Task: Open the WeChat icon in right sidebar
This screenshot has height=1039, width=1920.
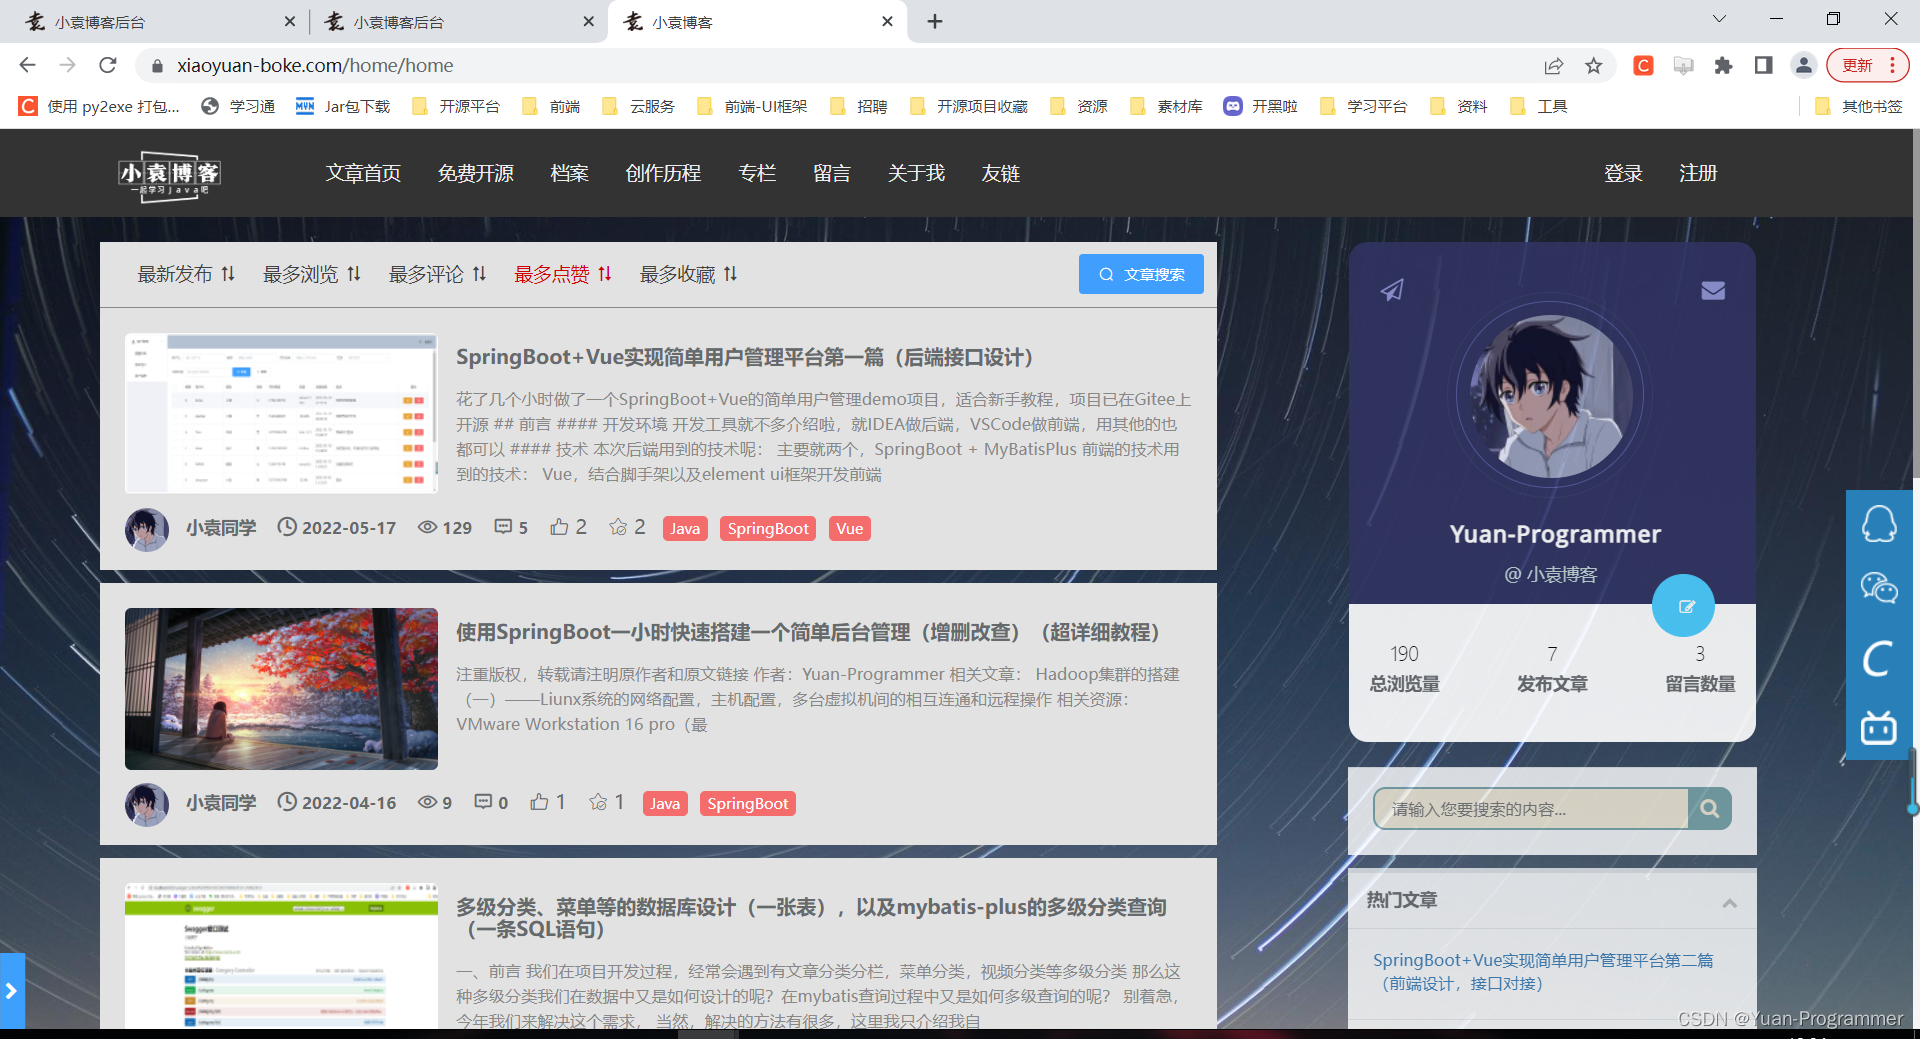Action: pos(1879,588)
